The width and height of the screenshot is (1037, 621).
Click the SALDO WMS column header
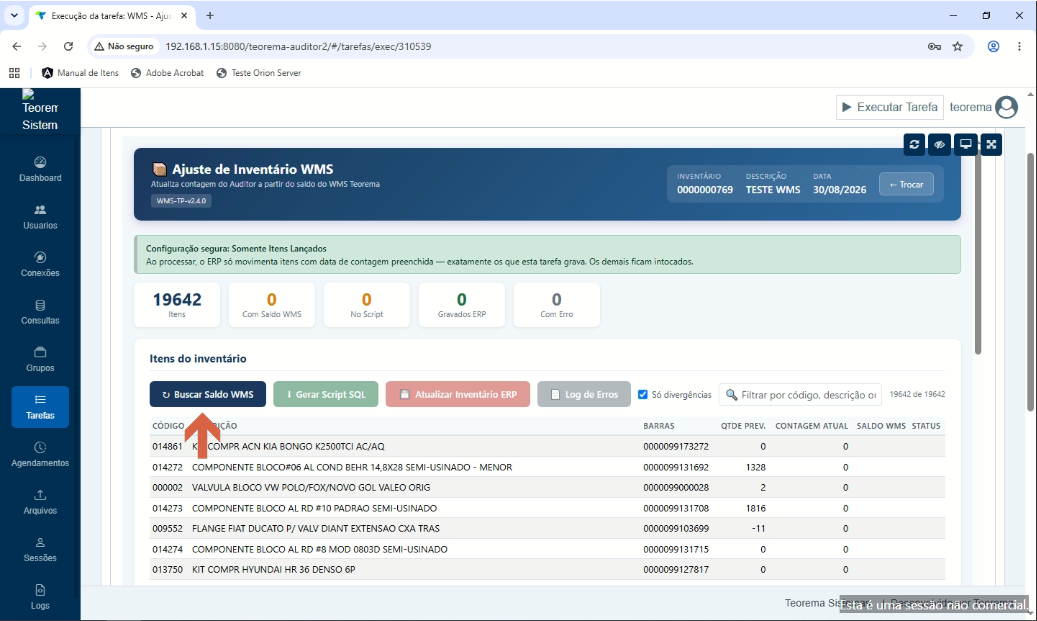pos(881,426)
